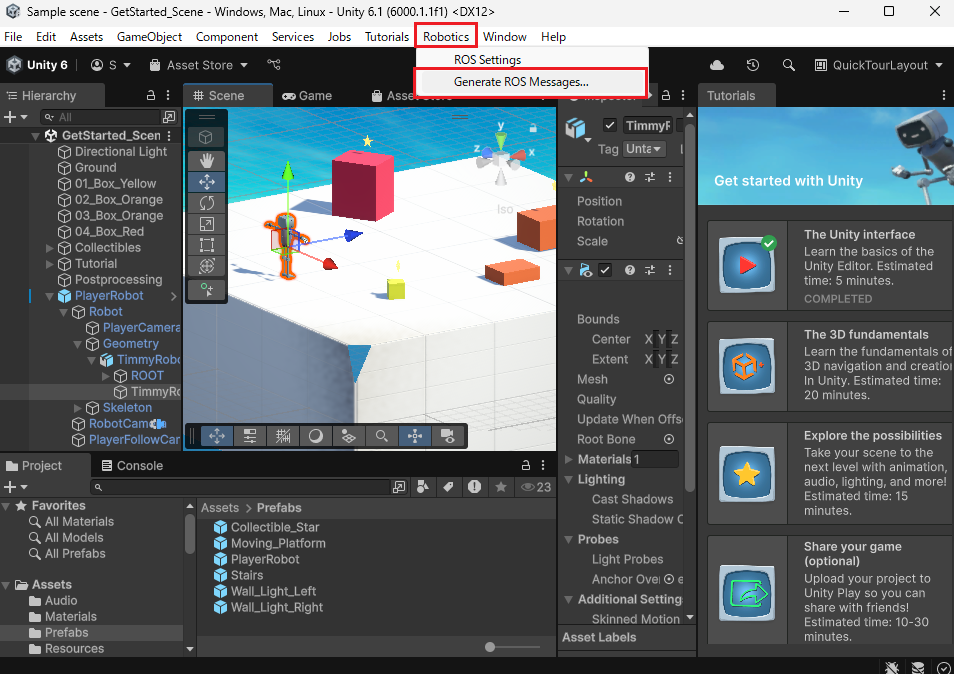The width and height of the screenshot is (954, 674).
Task: Open the Undo history icon
Action: click(x=753, y=65)
